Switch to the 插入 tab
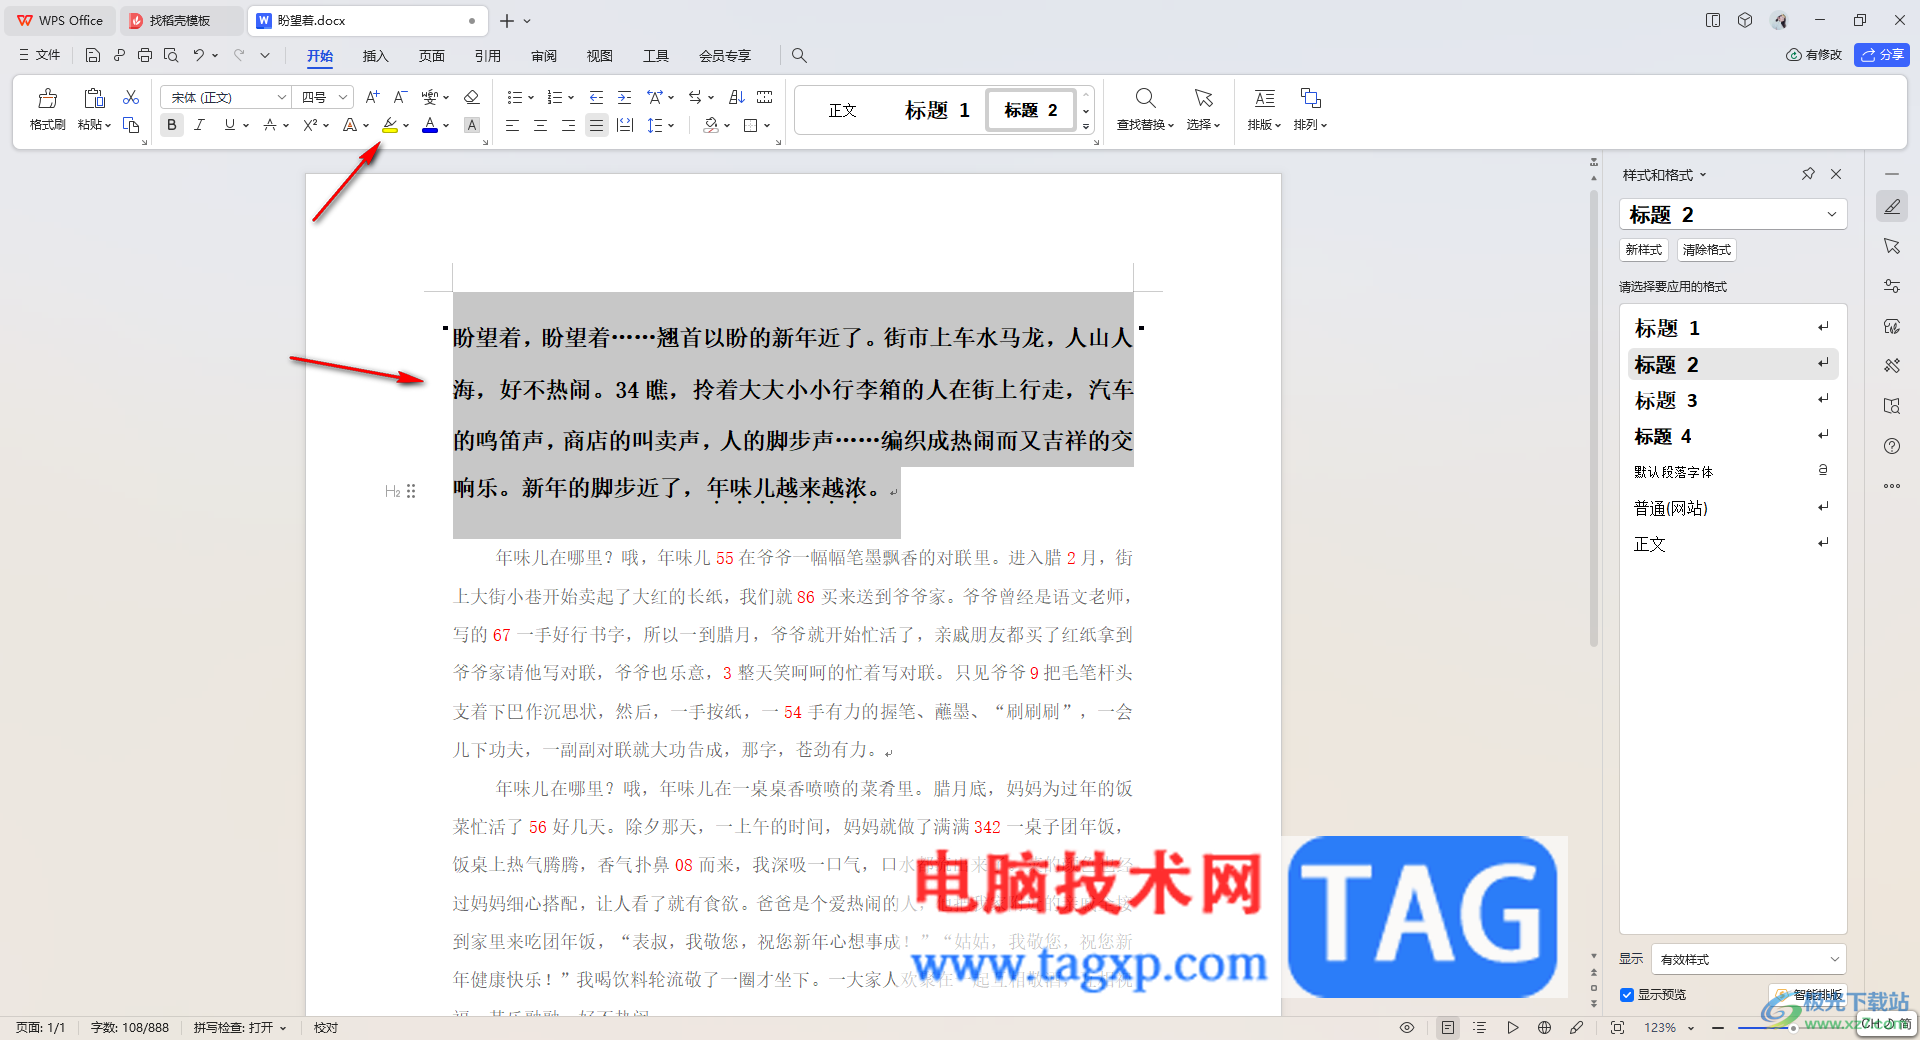Image resolution: width=1920 pixels, height=1040 pixels. point(375,56)
